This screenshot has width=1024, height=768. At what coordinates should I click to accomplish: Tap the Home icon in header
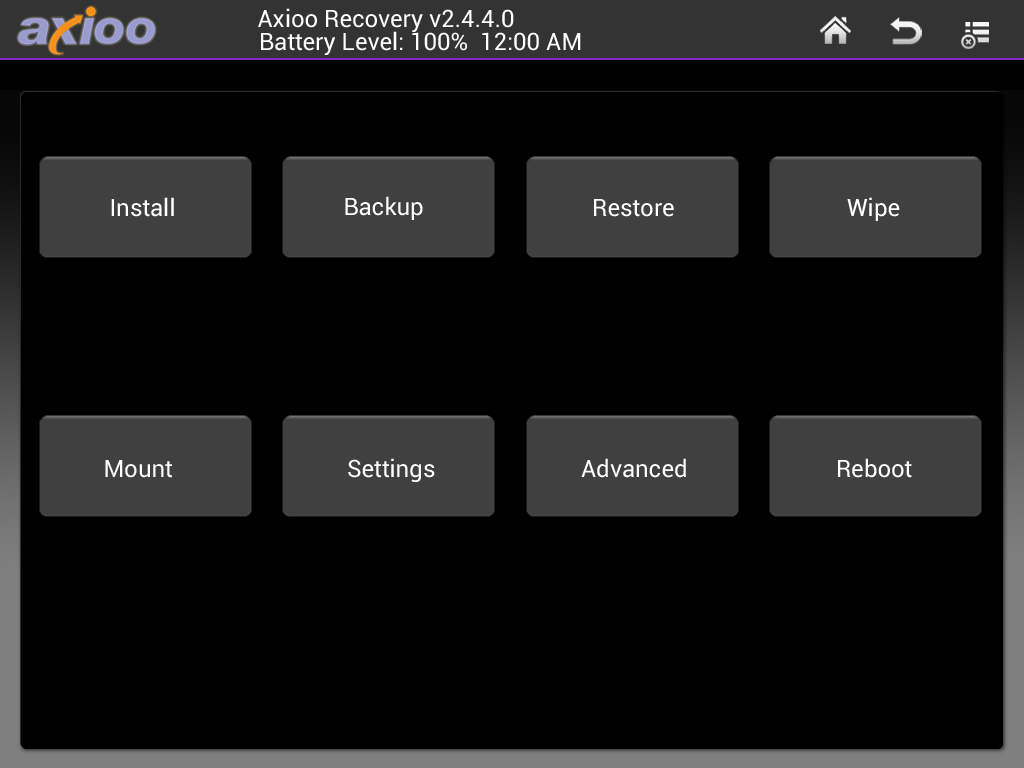click(x=835, y=31)
